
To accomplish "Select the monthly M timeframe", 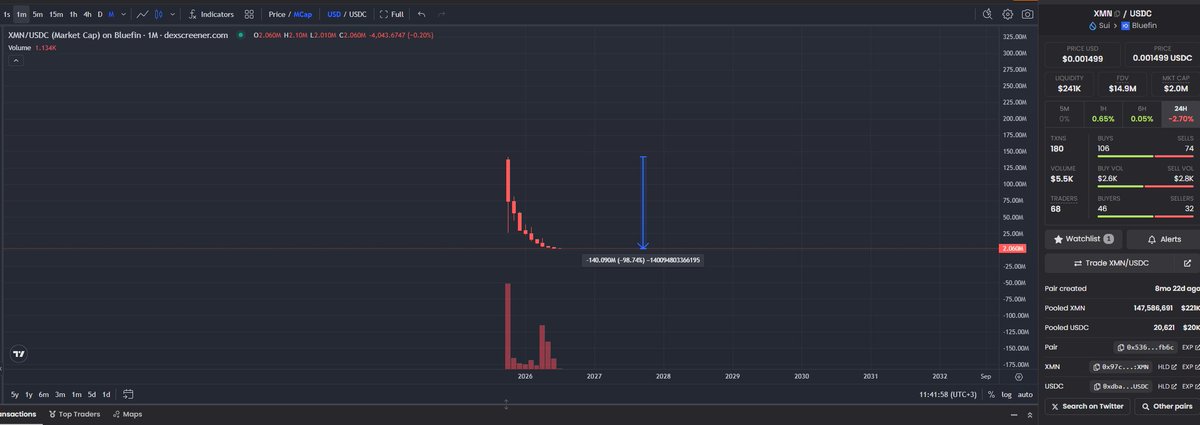I will click(111, 15).
